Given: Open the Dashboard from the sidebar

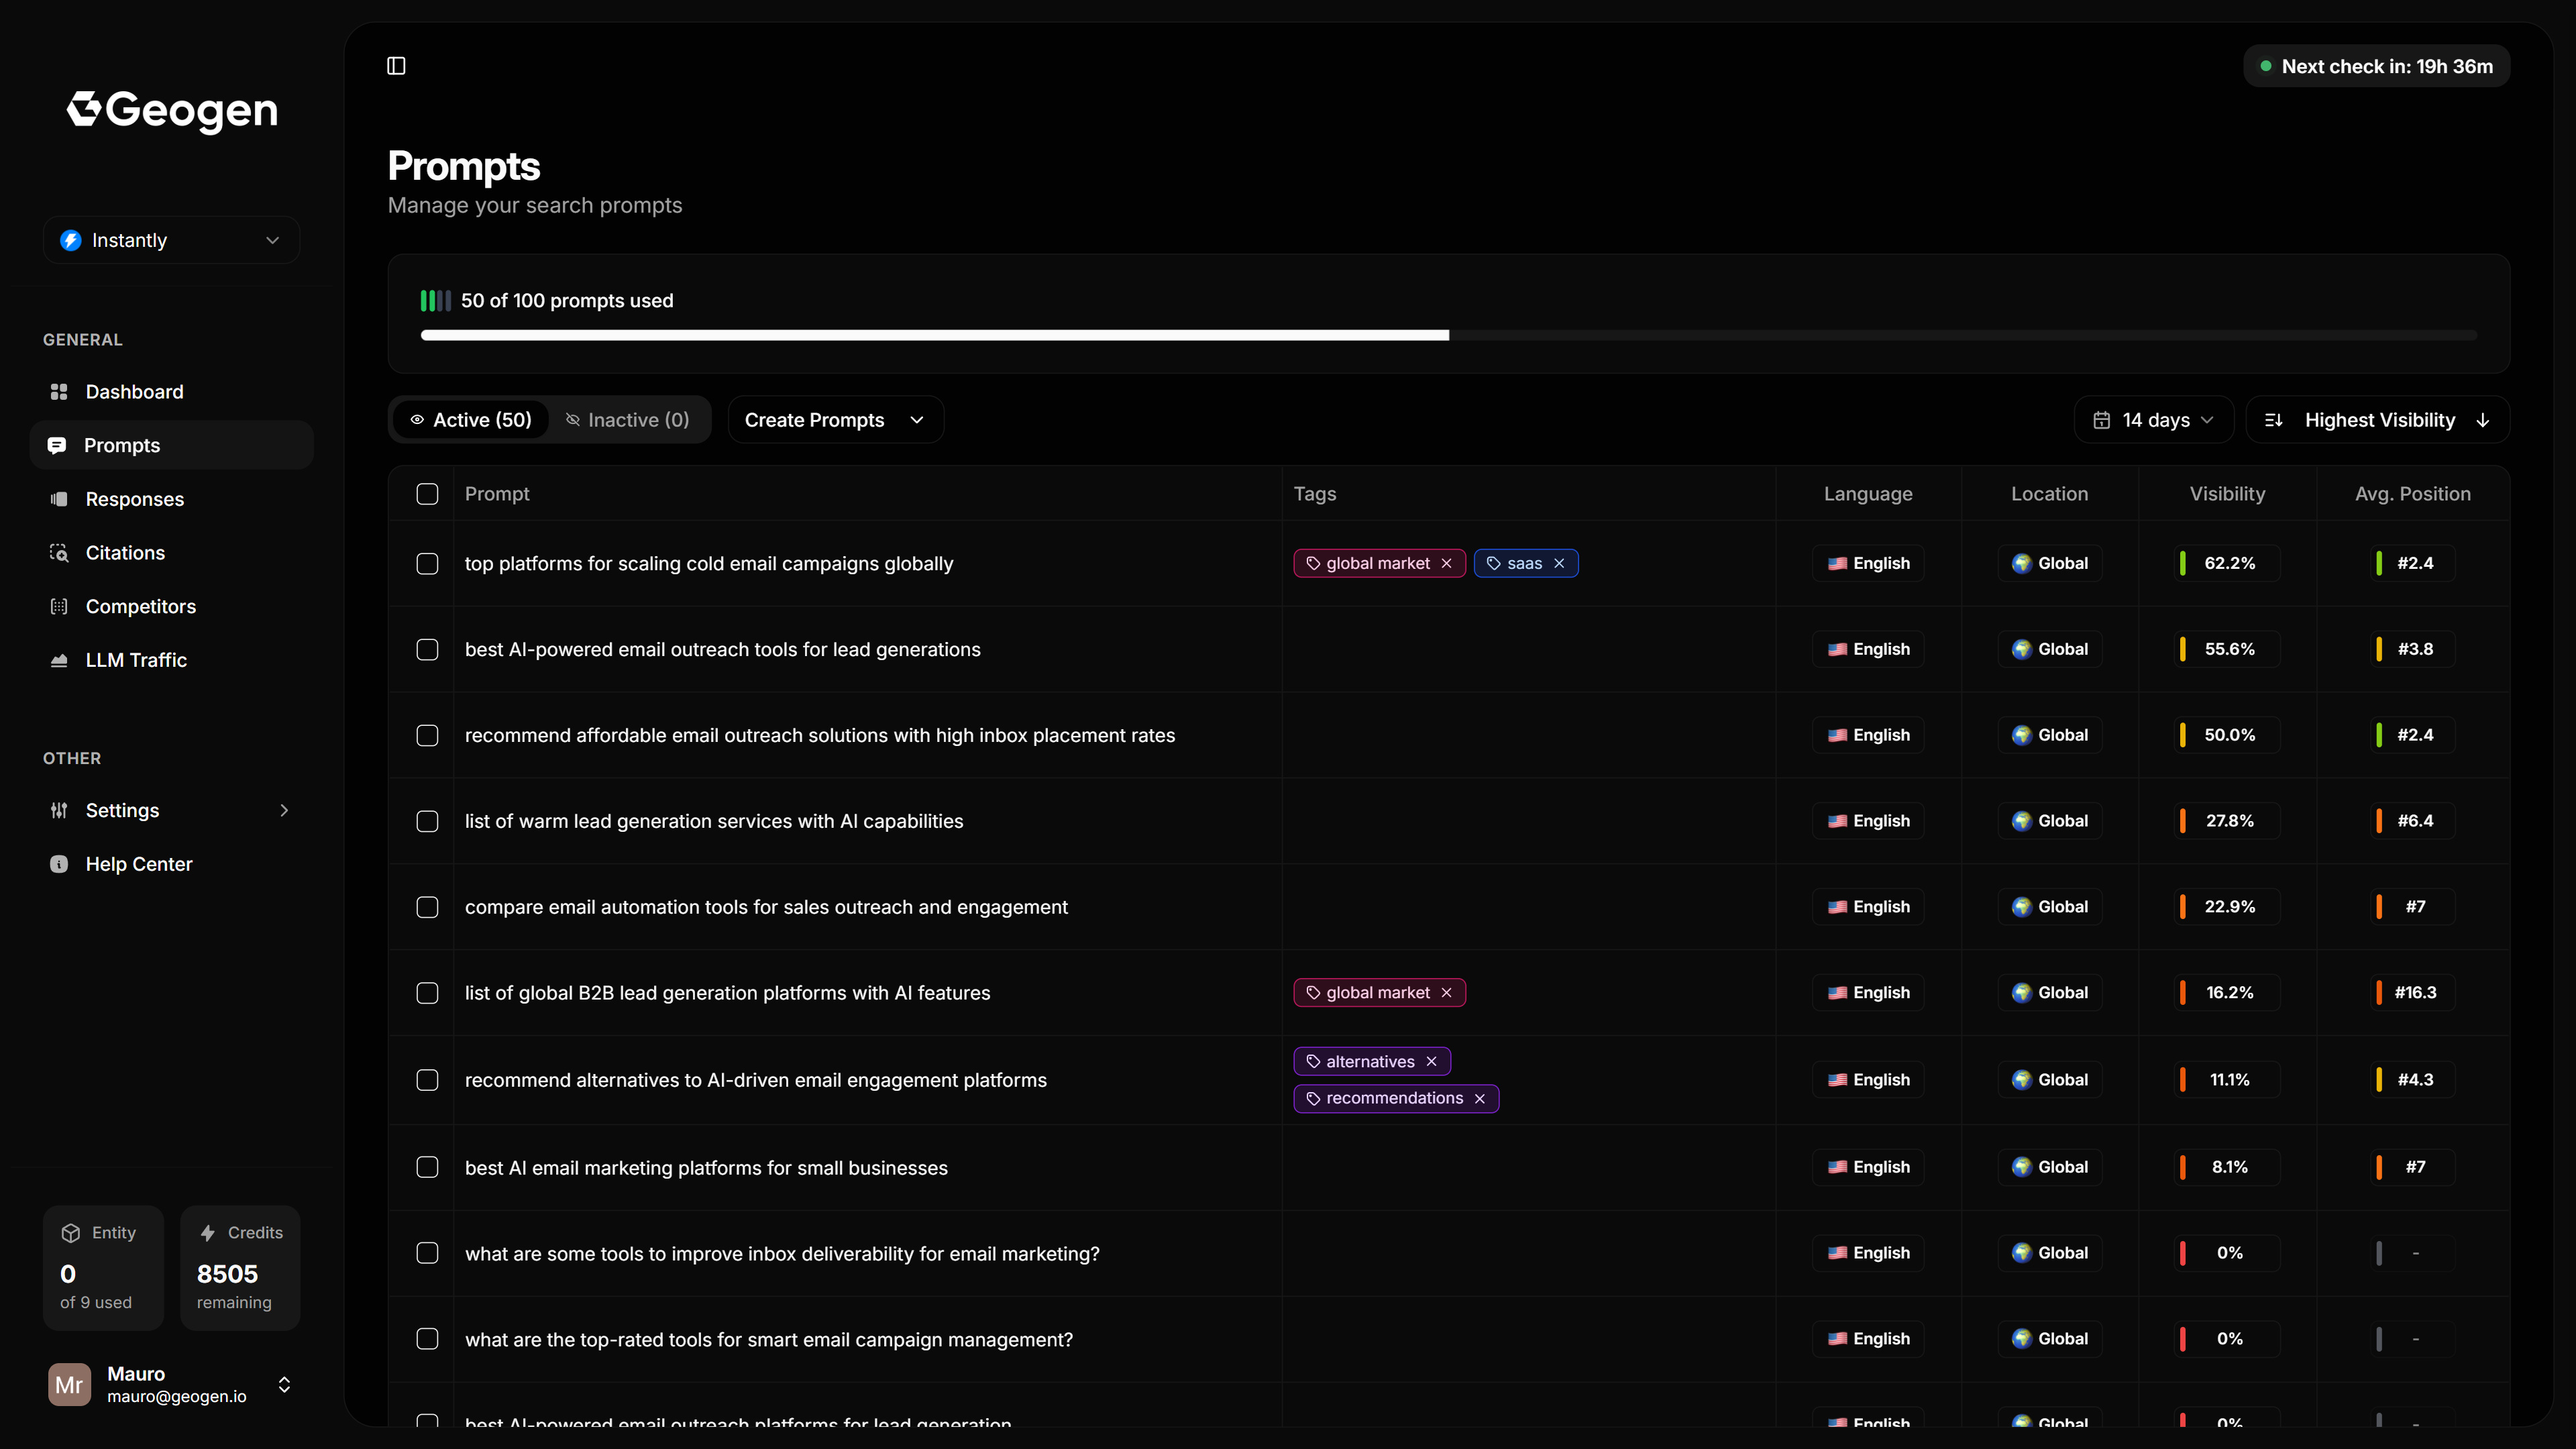Looking at the screenshot, I should pyautogui.click(x=134, y=391).
